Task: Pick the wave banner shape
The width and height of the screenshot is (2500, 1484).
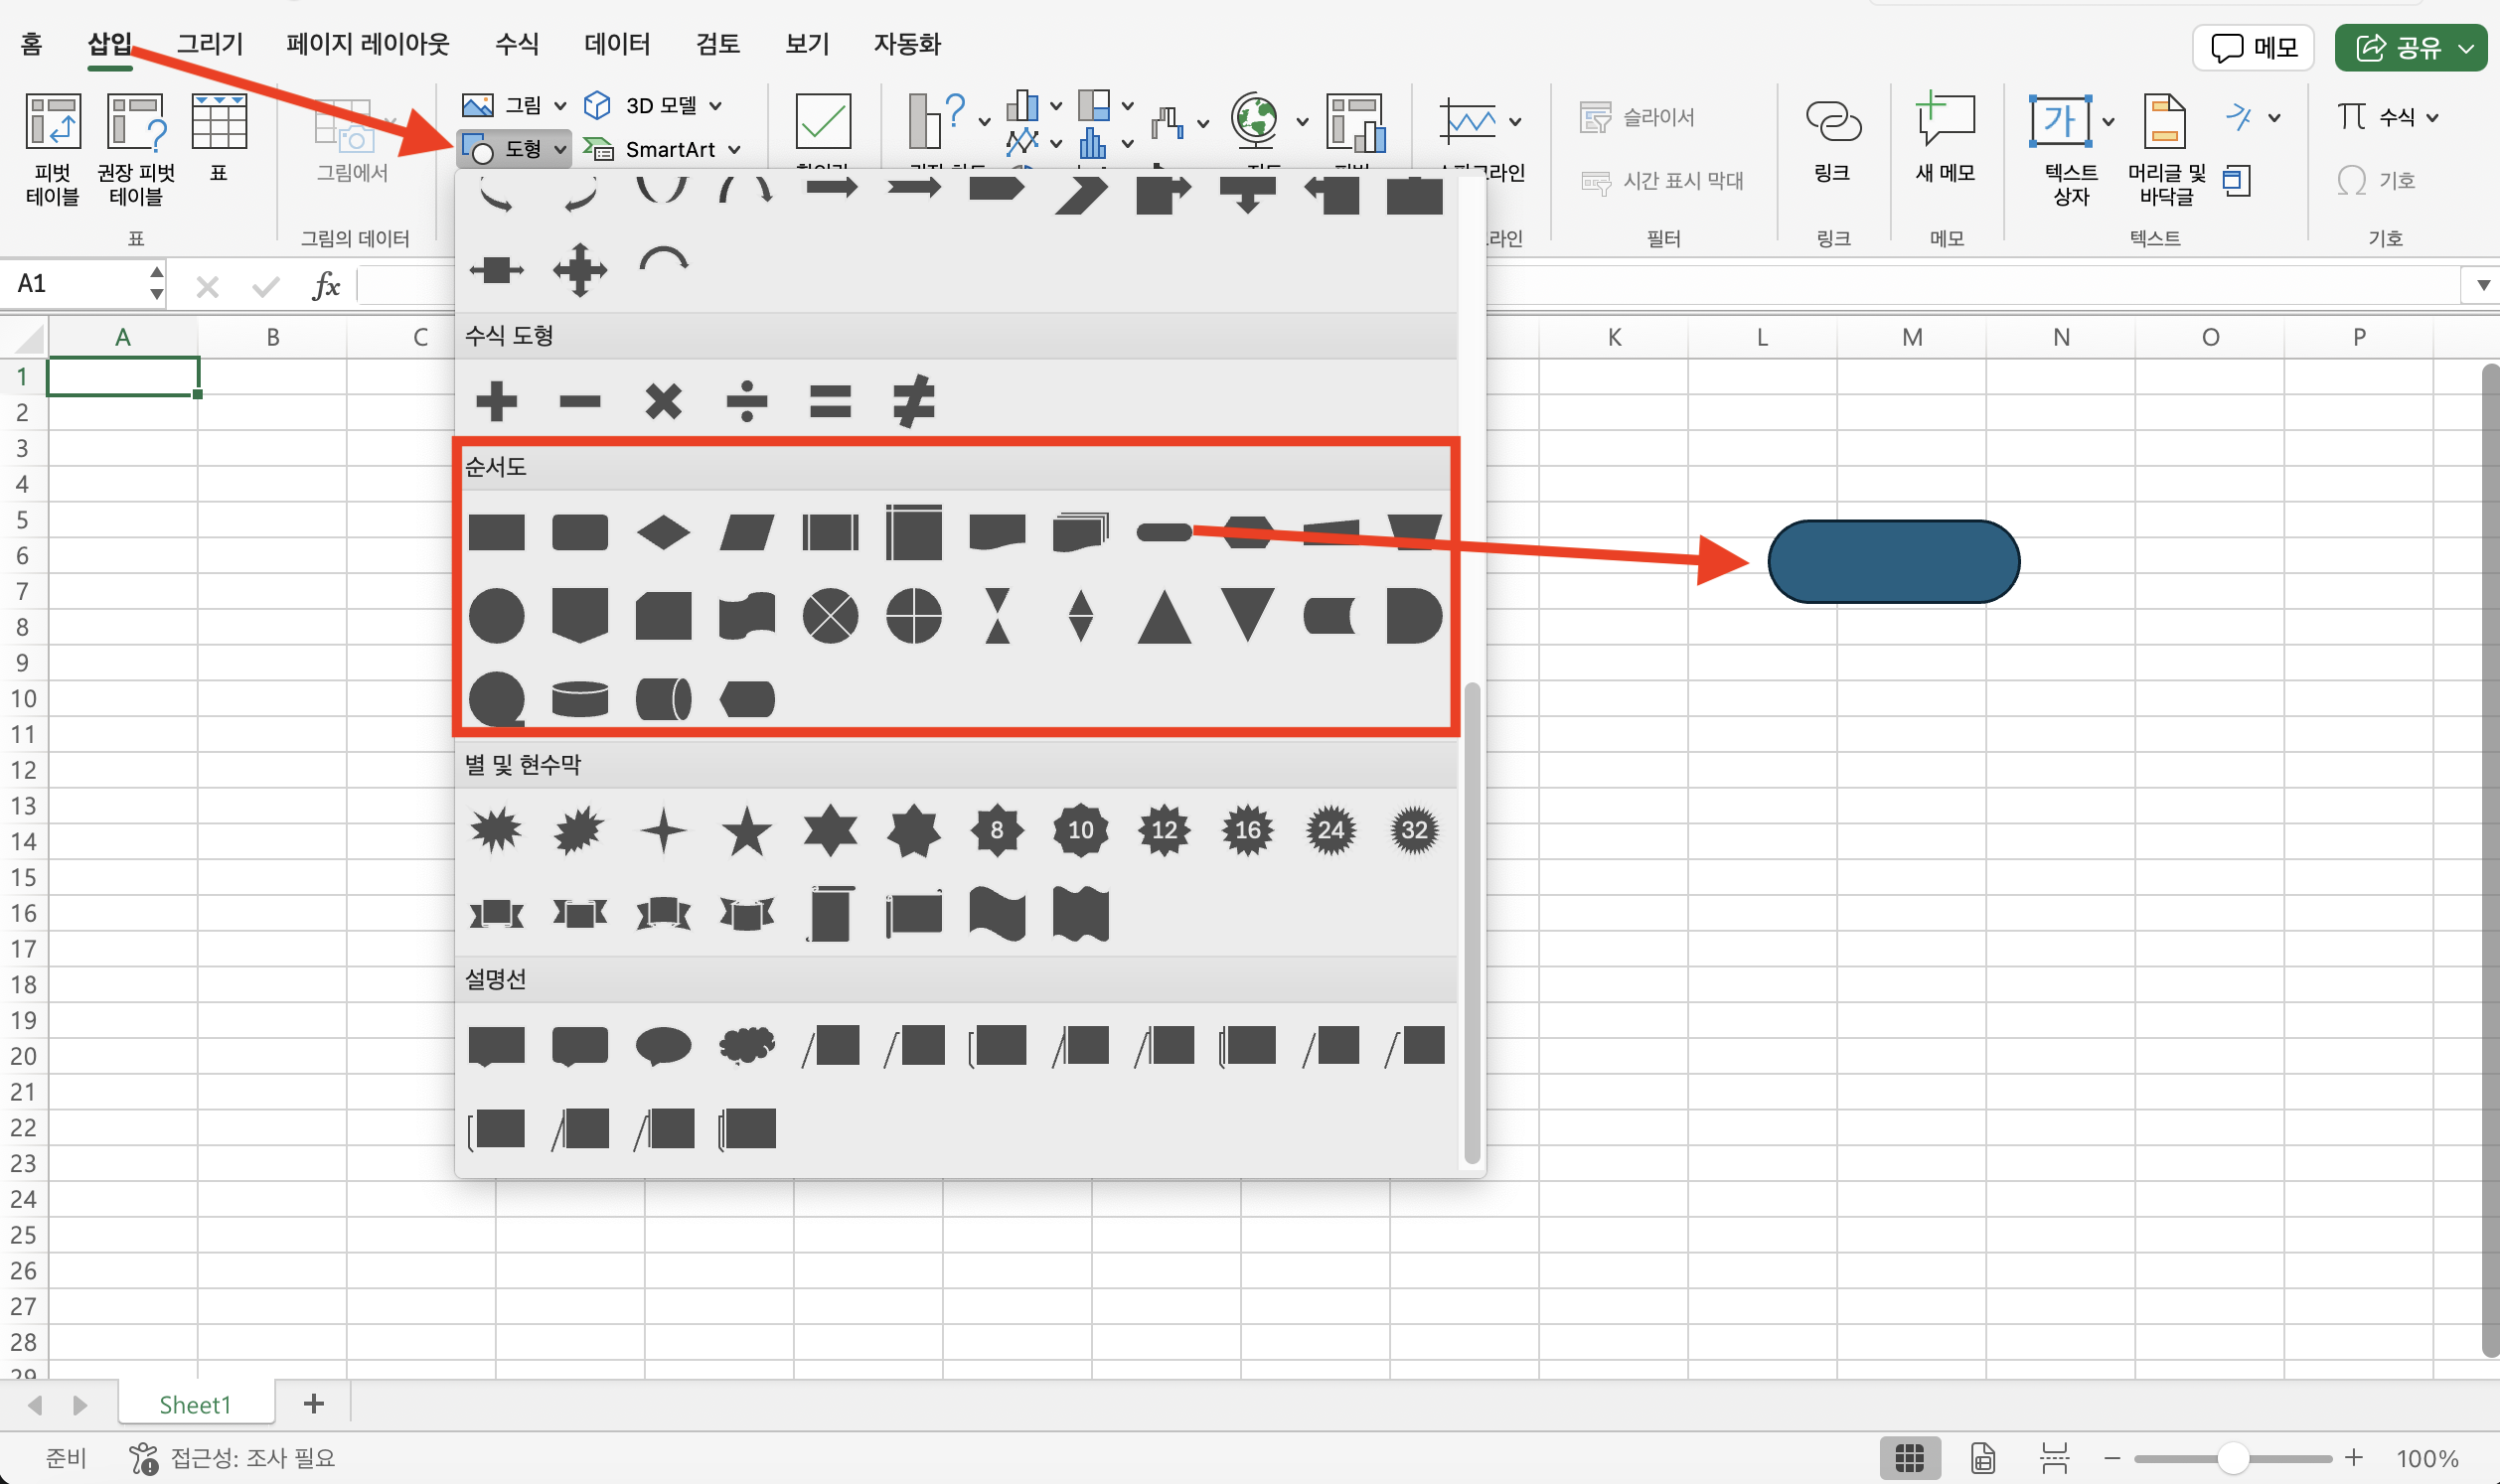Action: (997, 914)
